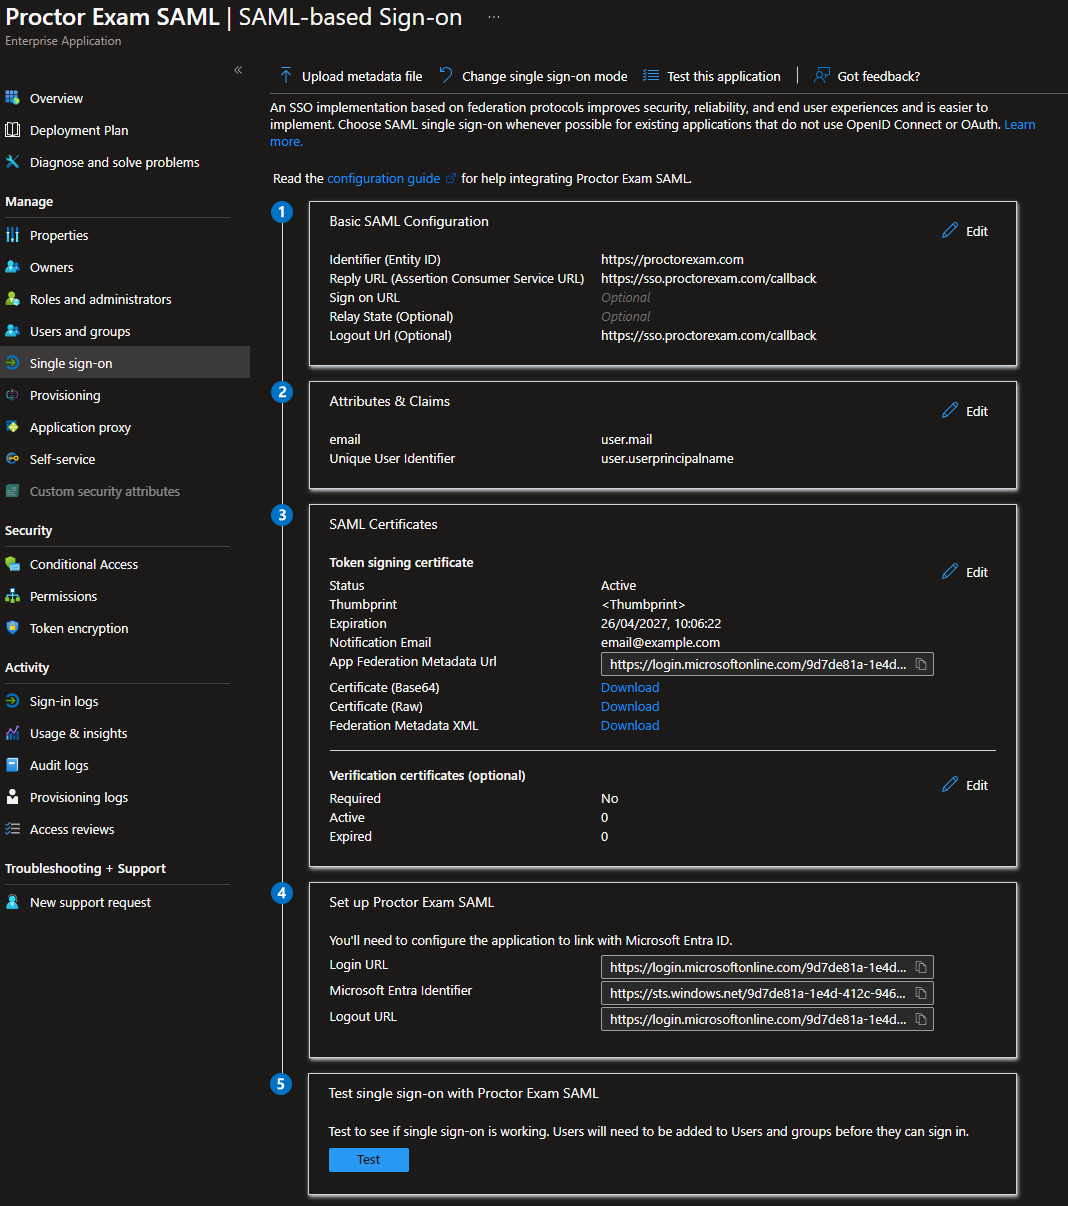Click the expiration date 26/04/2027, 10:06:22
The height and width of the screenshot is (1206, 1068).
click(x=661, y=624)
